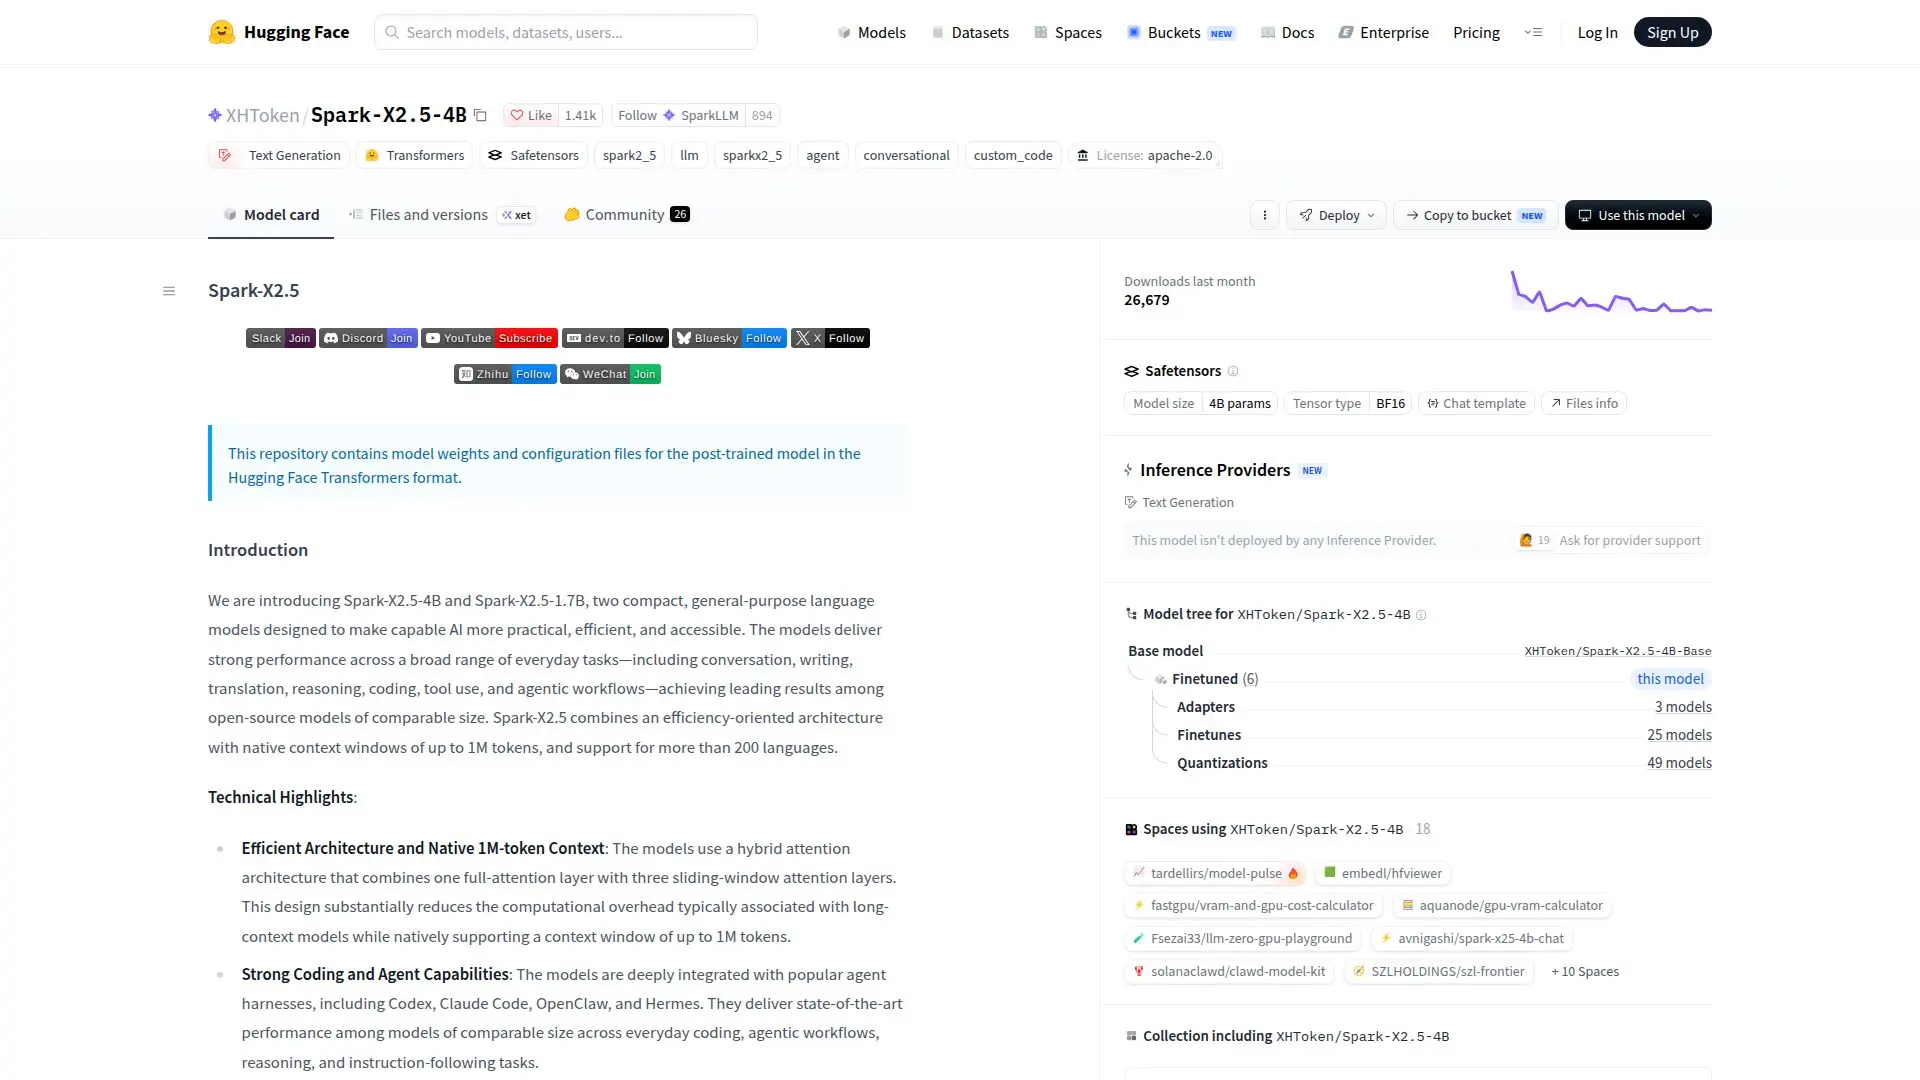Open the Safetensors info icon
Screen dimensions: 1920x1080
1233,371
